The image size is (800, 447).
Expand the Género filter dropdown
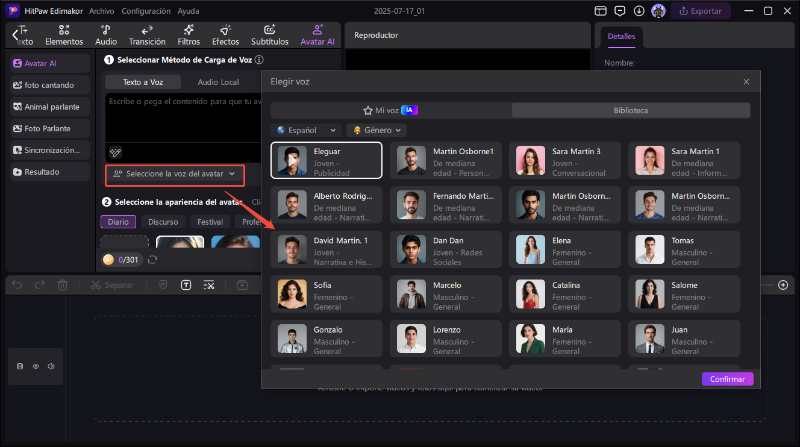click(x=376, y=130)
